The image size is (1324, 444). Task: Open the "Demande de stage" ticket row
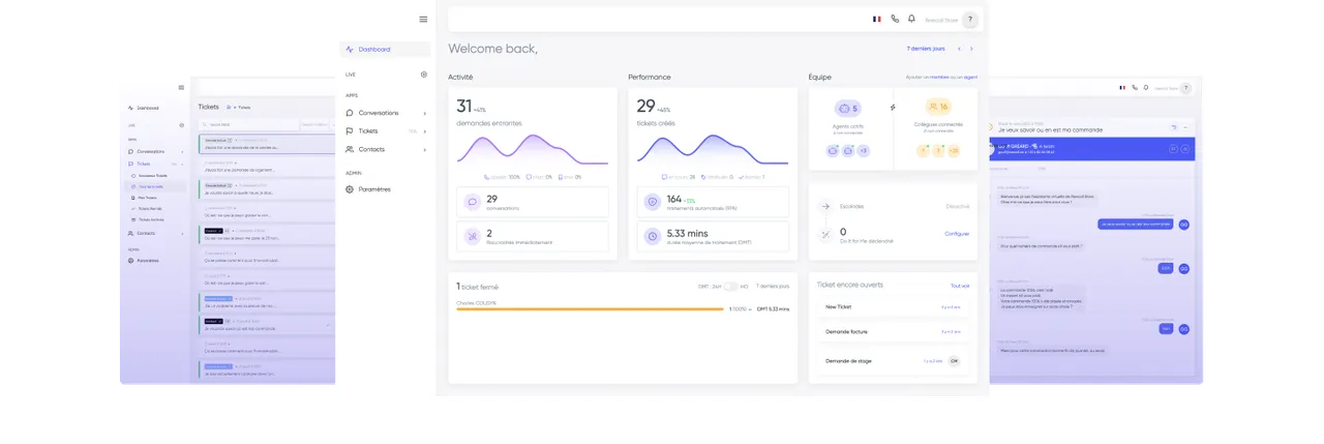(893, 361)
